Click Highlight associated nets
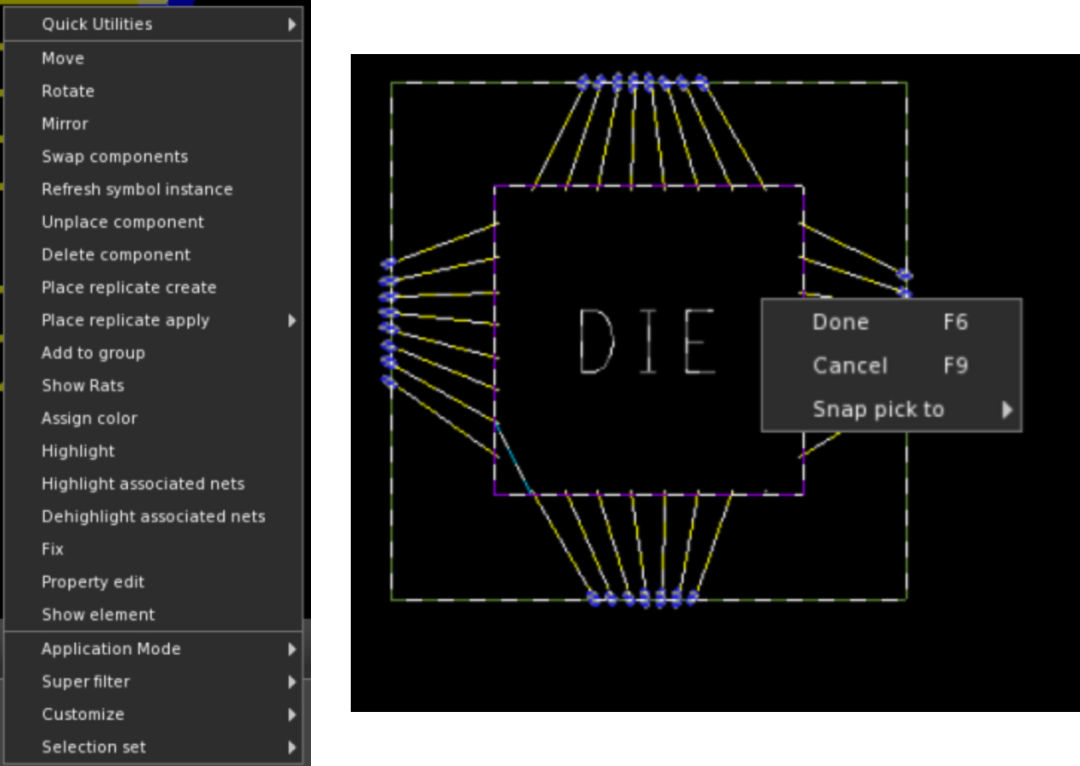Viewport: 1080px width, 766px height. click(143, 484)
